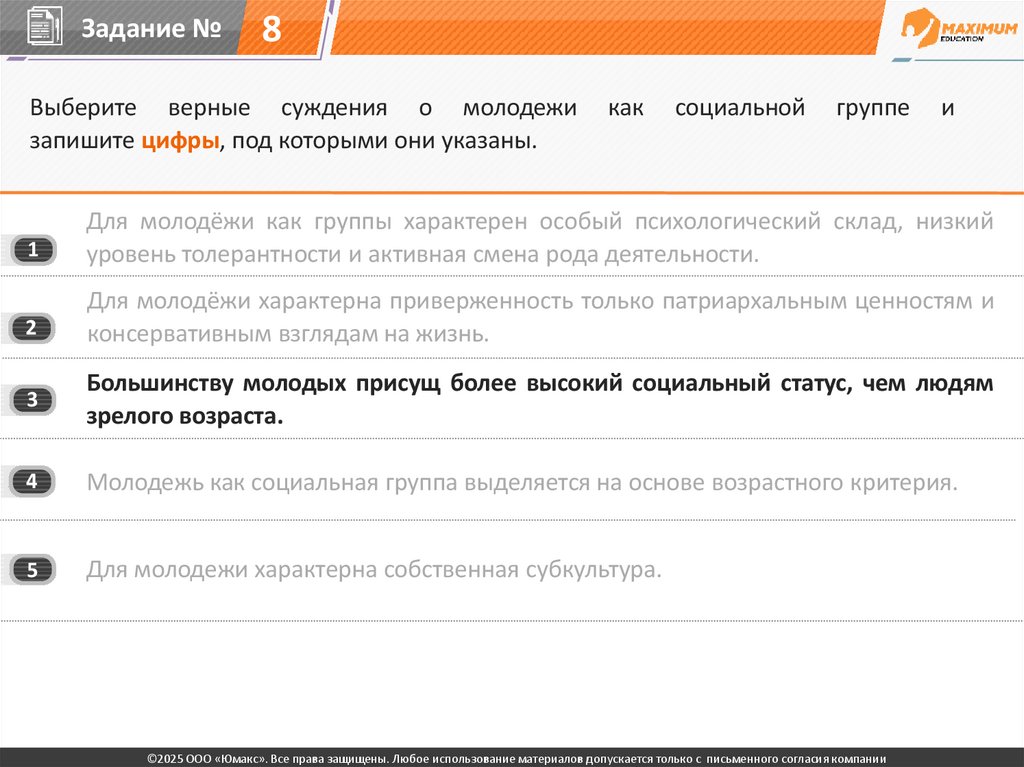Select the answer badge numbered 4
1024x767 pixels.
coord(32,481)
